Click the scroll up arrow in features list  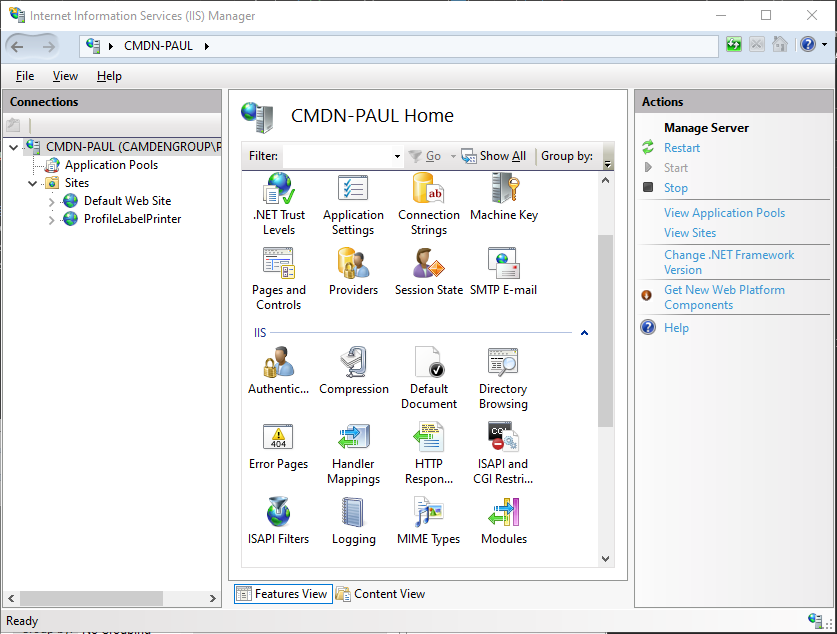pyautogui.click(x=605, y=180)
